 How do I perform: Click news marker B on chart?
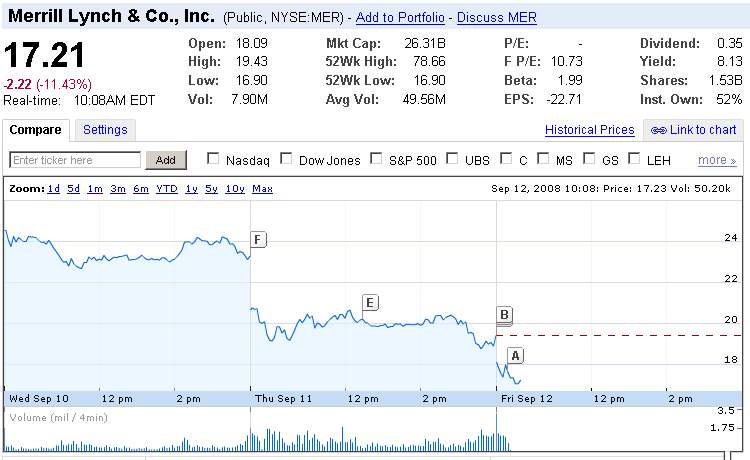coord(505,316)
